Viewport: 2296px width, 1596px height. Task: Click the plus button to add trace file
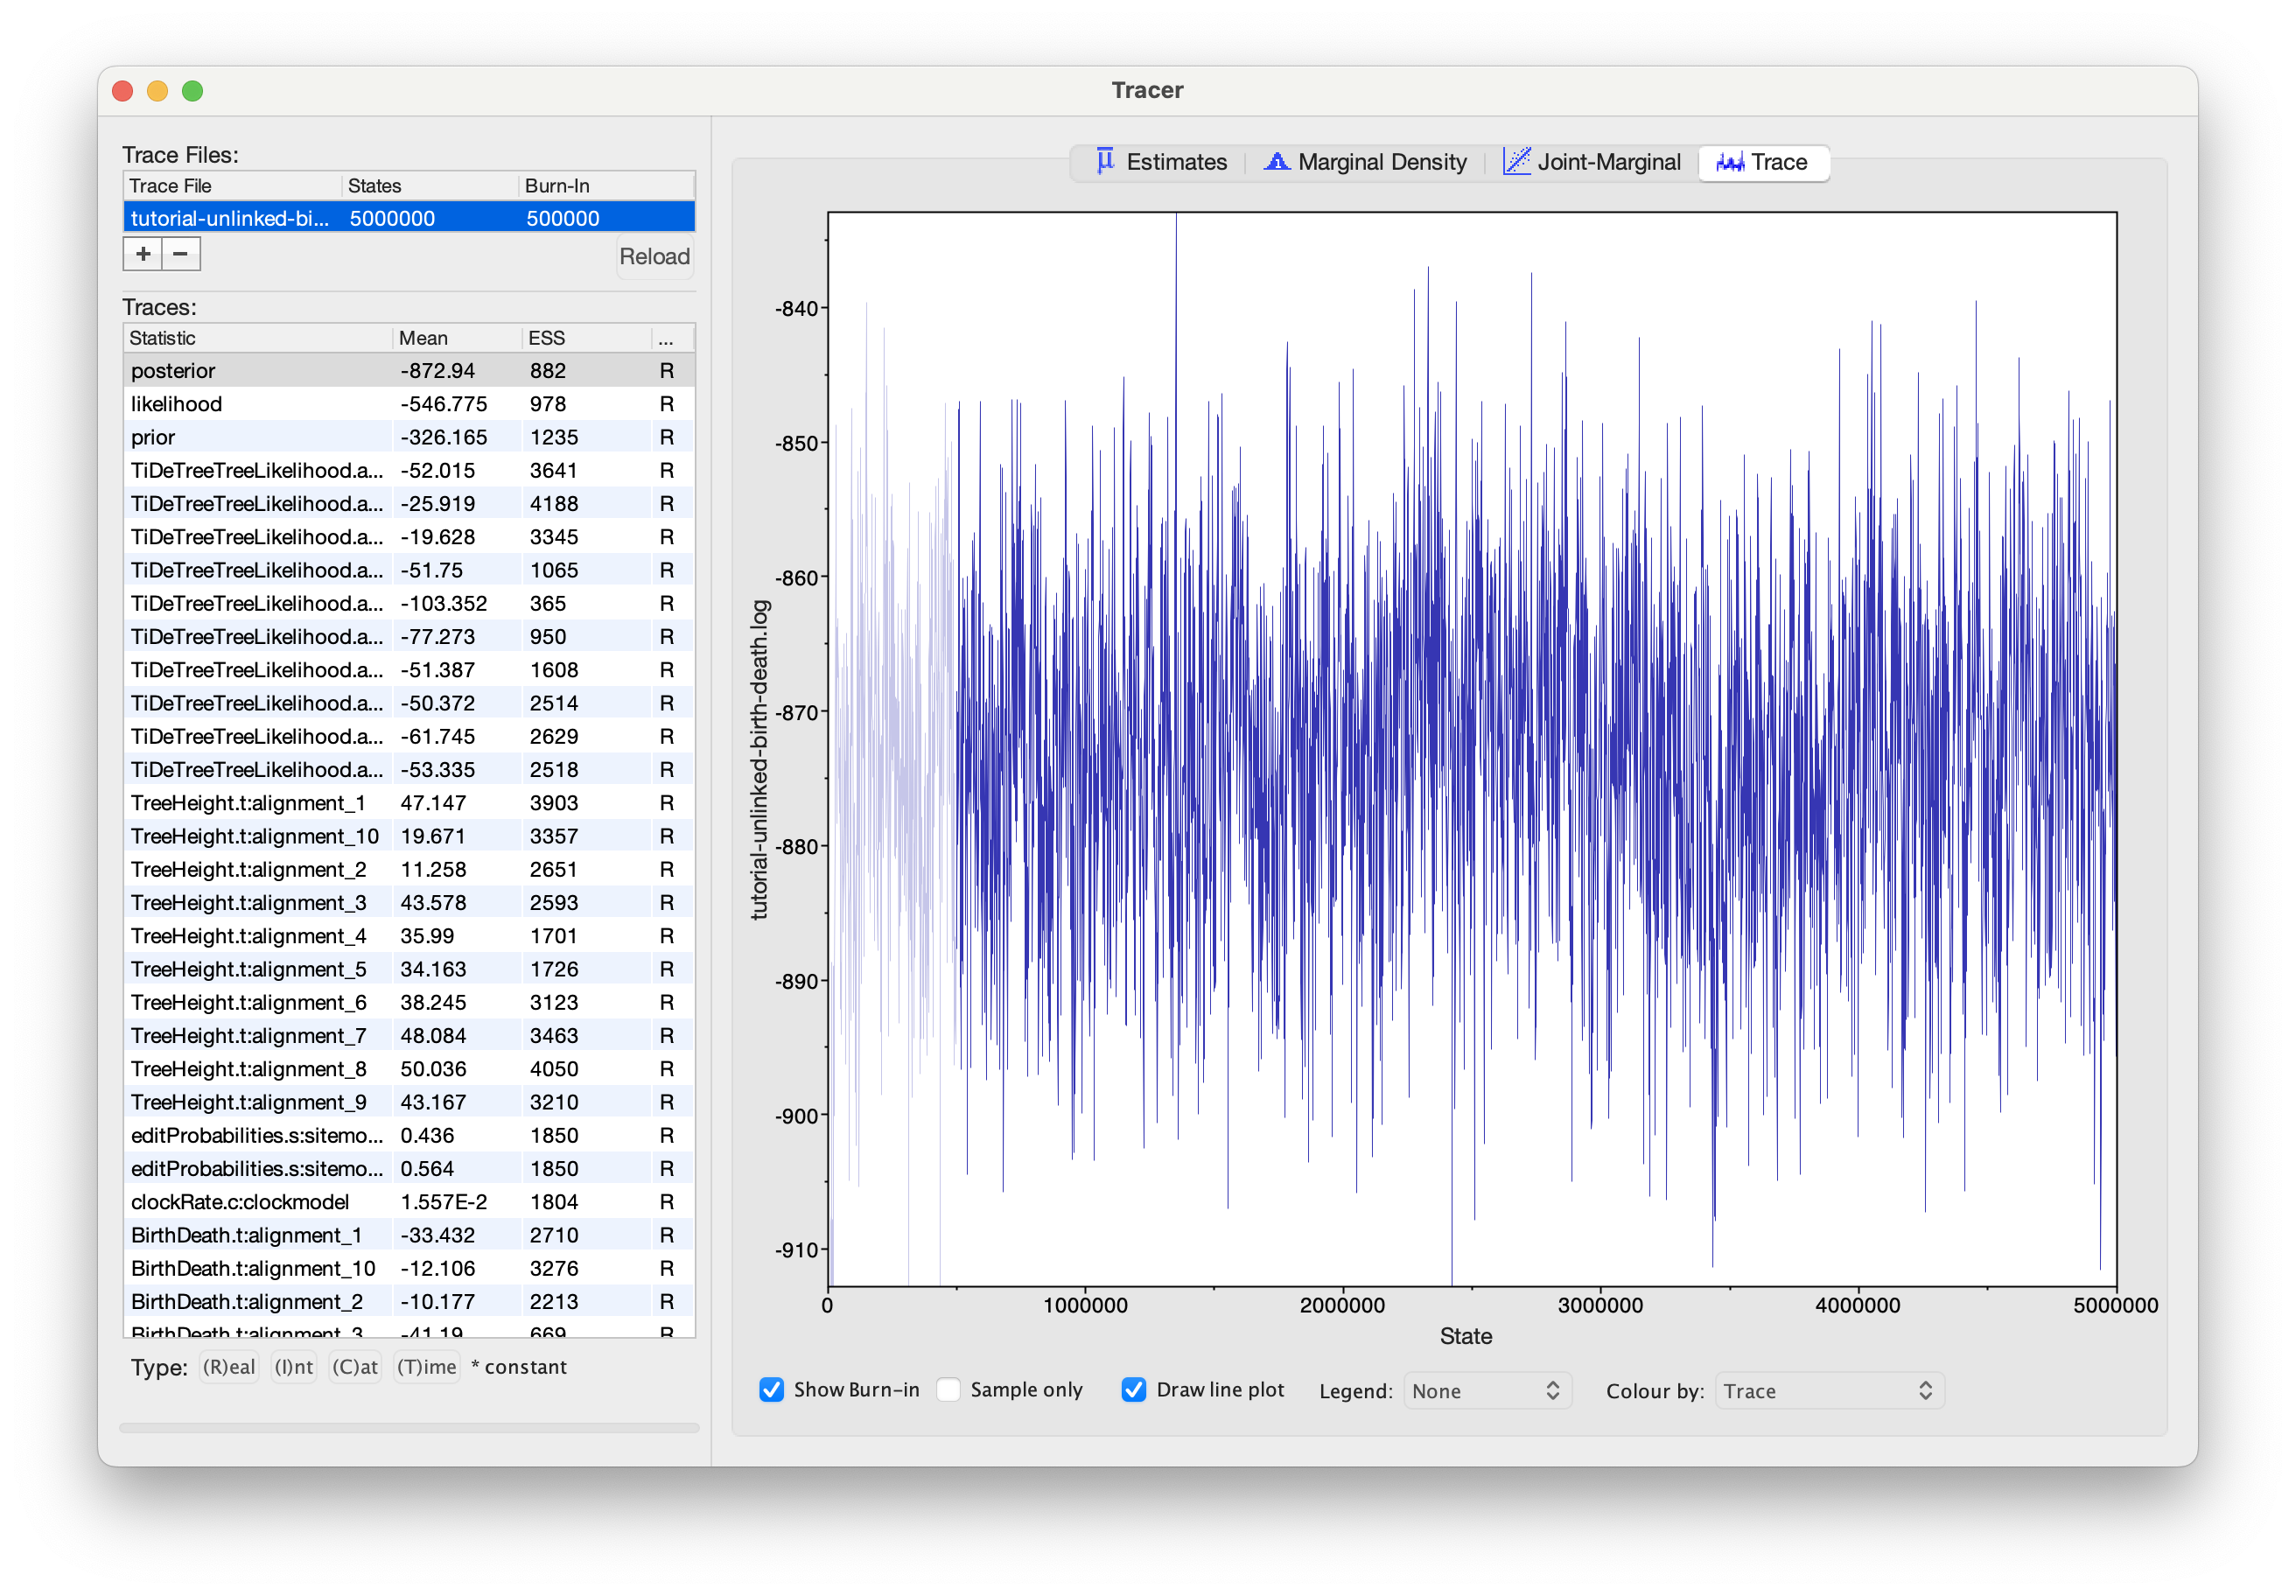coord(143,254)
